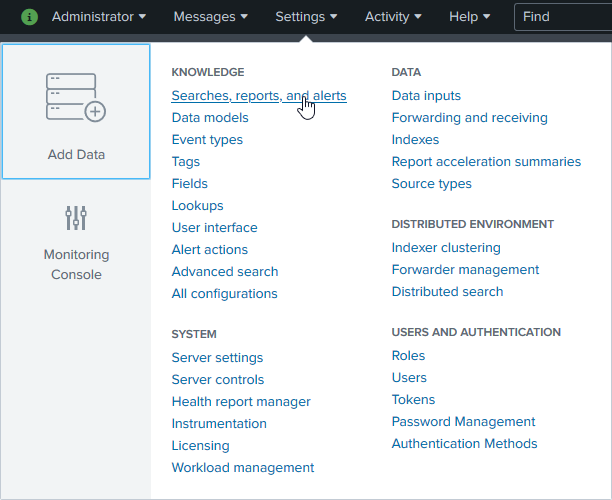Open Health report manager
612x500 pixels.
pos(241,402)
